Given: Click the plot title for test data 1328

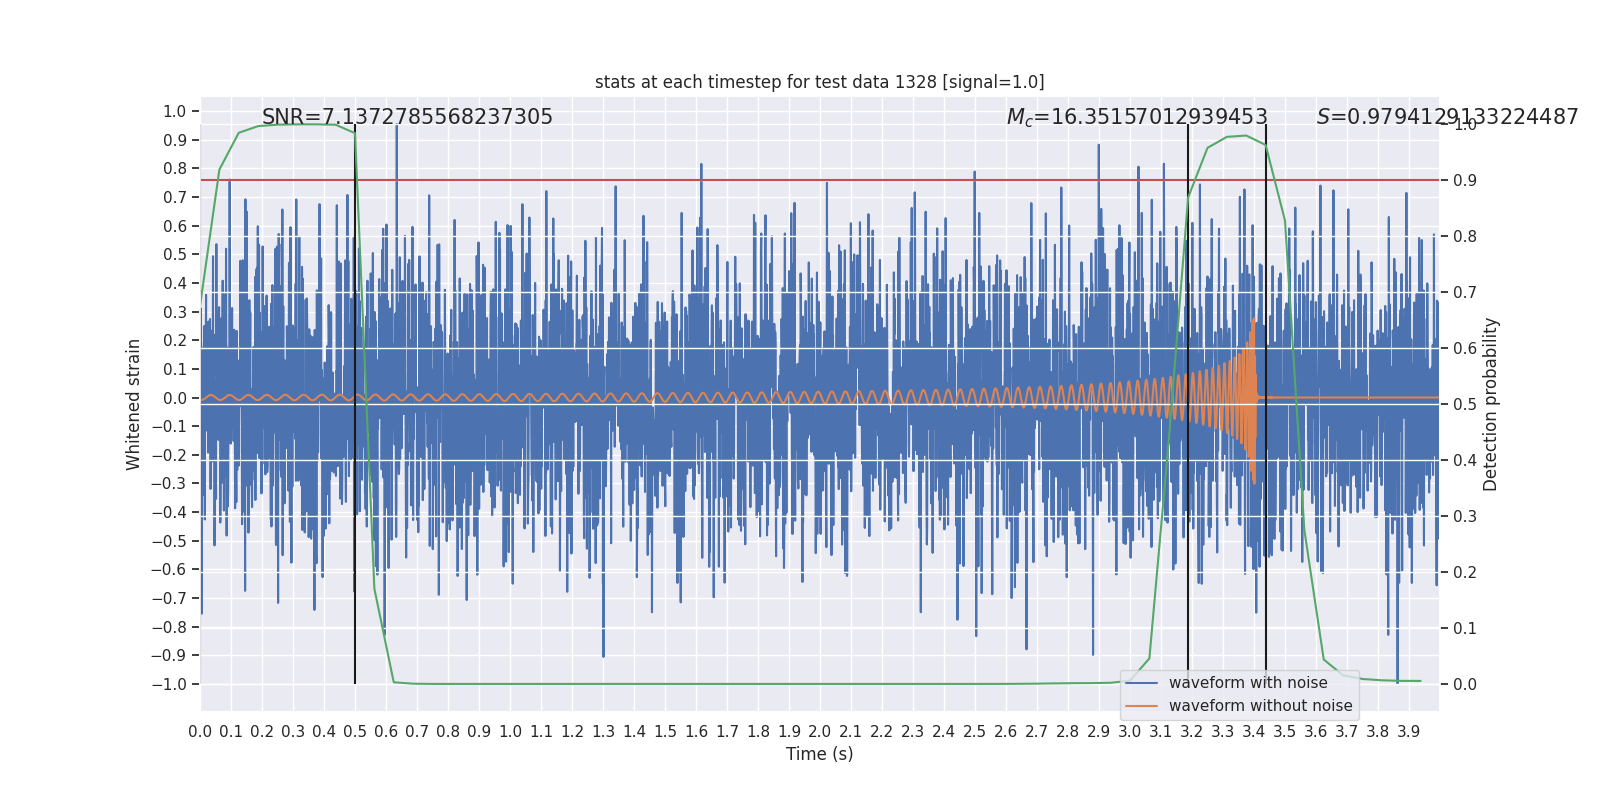Looking at the screenshot, I should [x=819, y=82].
